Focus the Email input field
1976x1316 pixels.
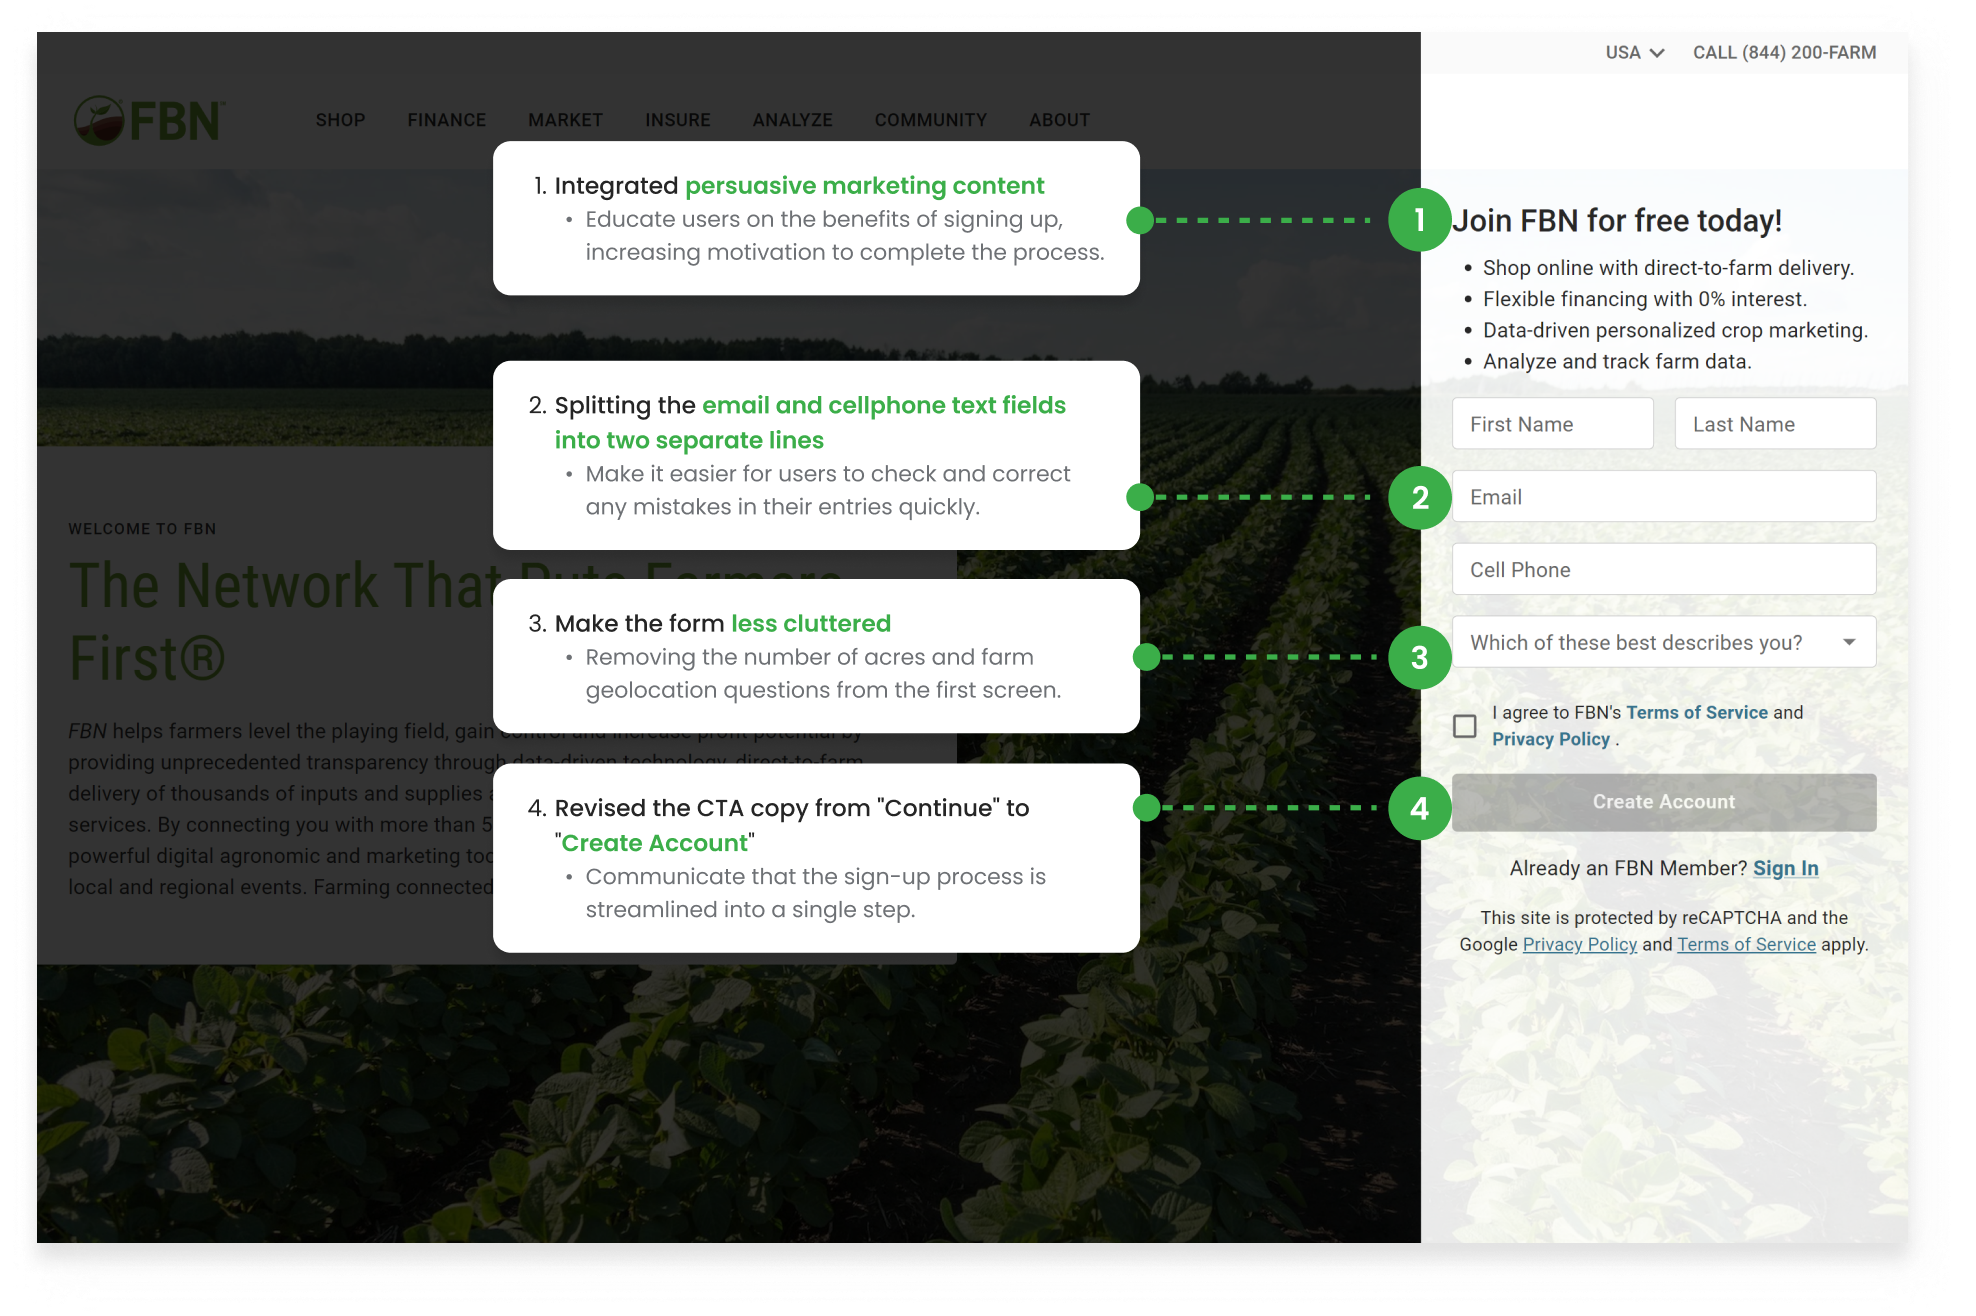point(1663,497)
